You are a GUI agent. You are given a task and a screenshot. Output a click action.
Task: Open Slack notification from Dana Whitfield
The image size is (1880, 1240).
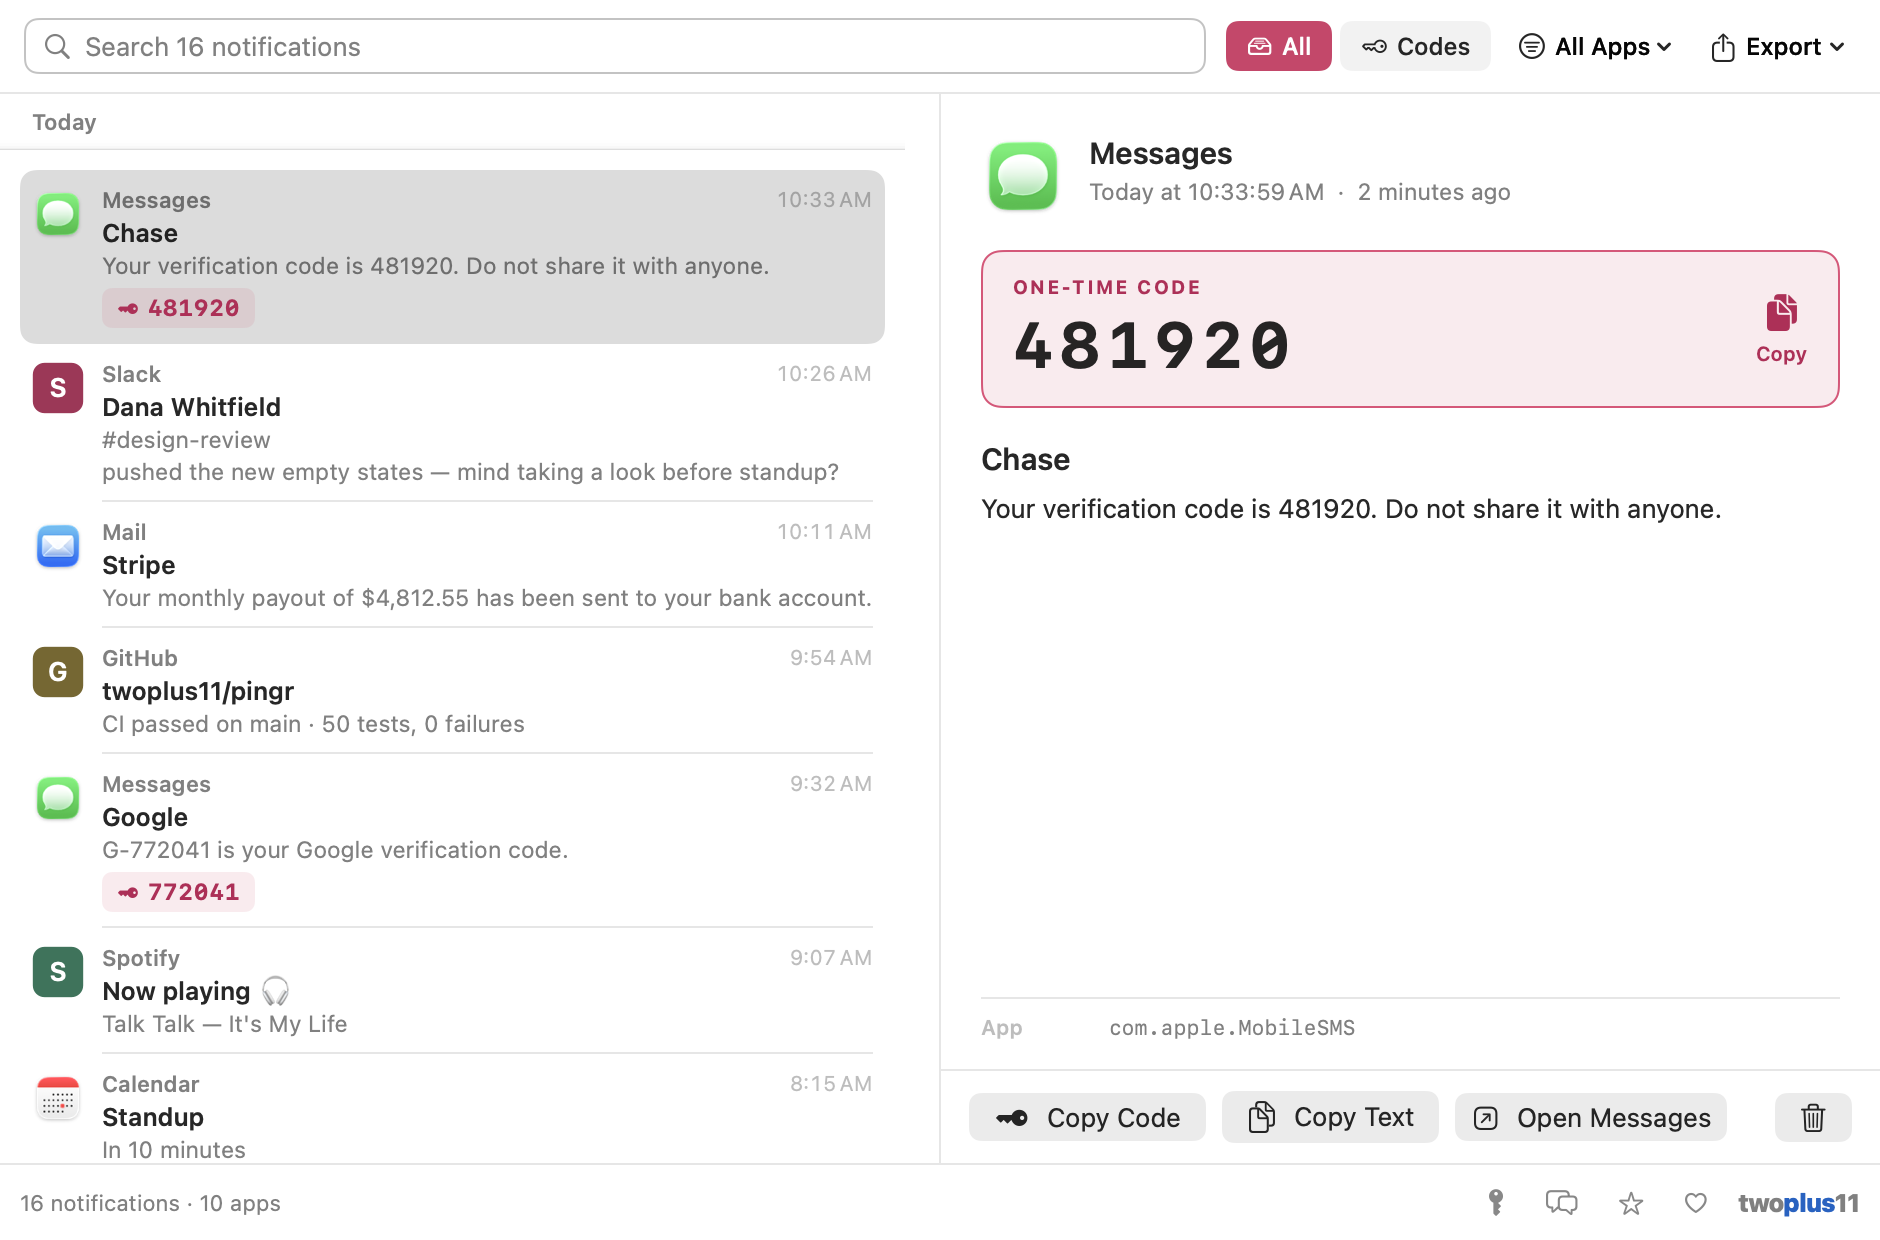452,423
